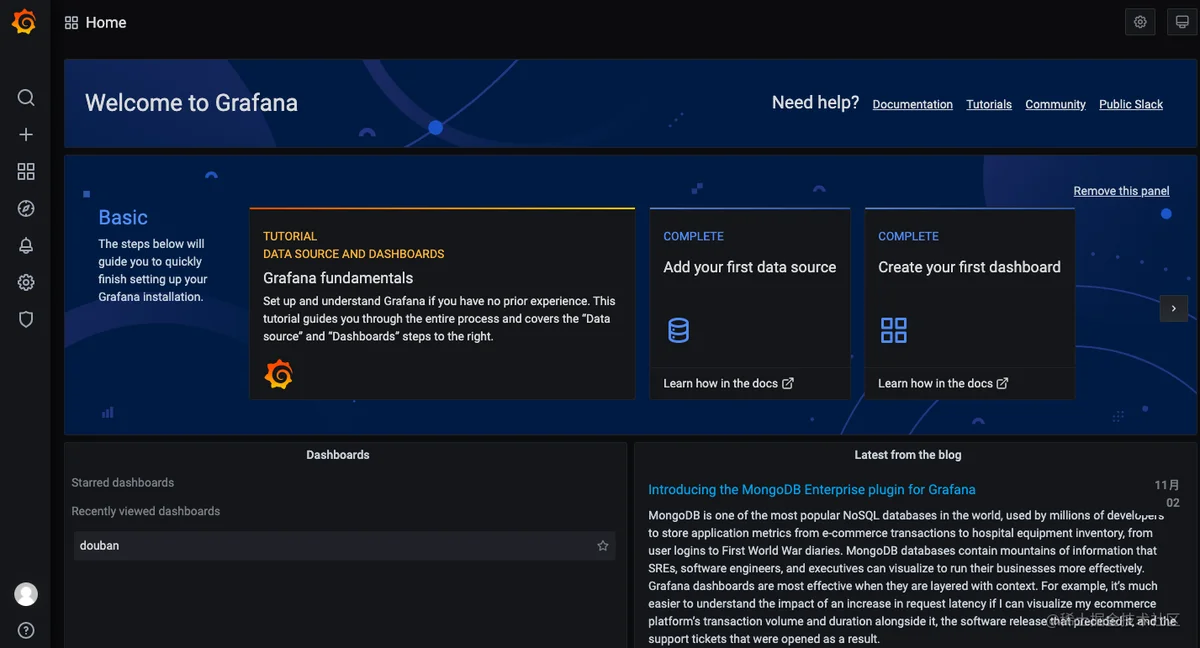This screenshot has height=648, width=1200.
Task: Click the Grafana logo in the sidebar
Action: (24, 22)
